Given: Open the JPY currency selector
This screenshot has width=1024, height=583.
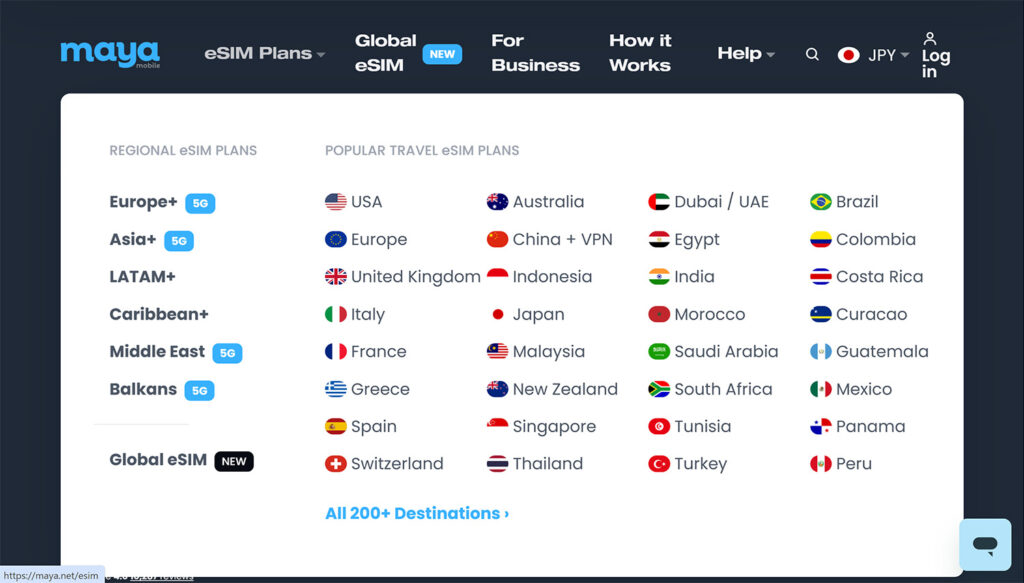Looking at the screenshot, I should [x=874, y=55].
